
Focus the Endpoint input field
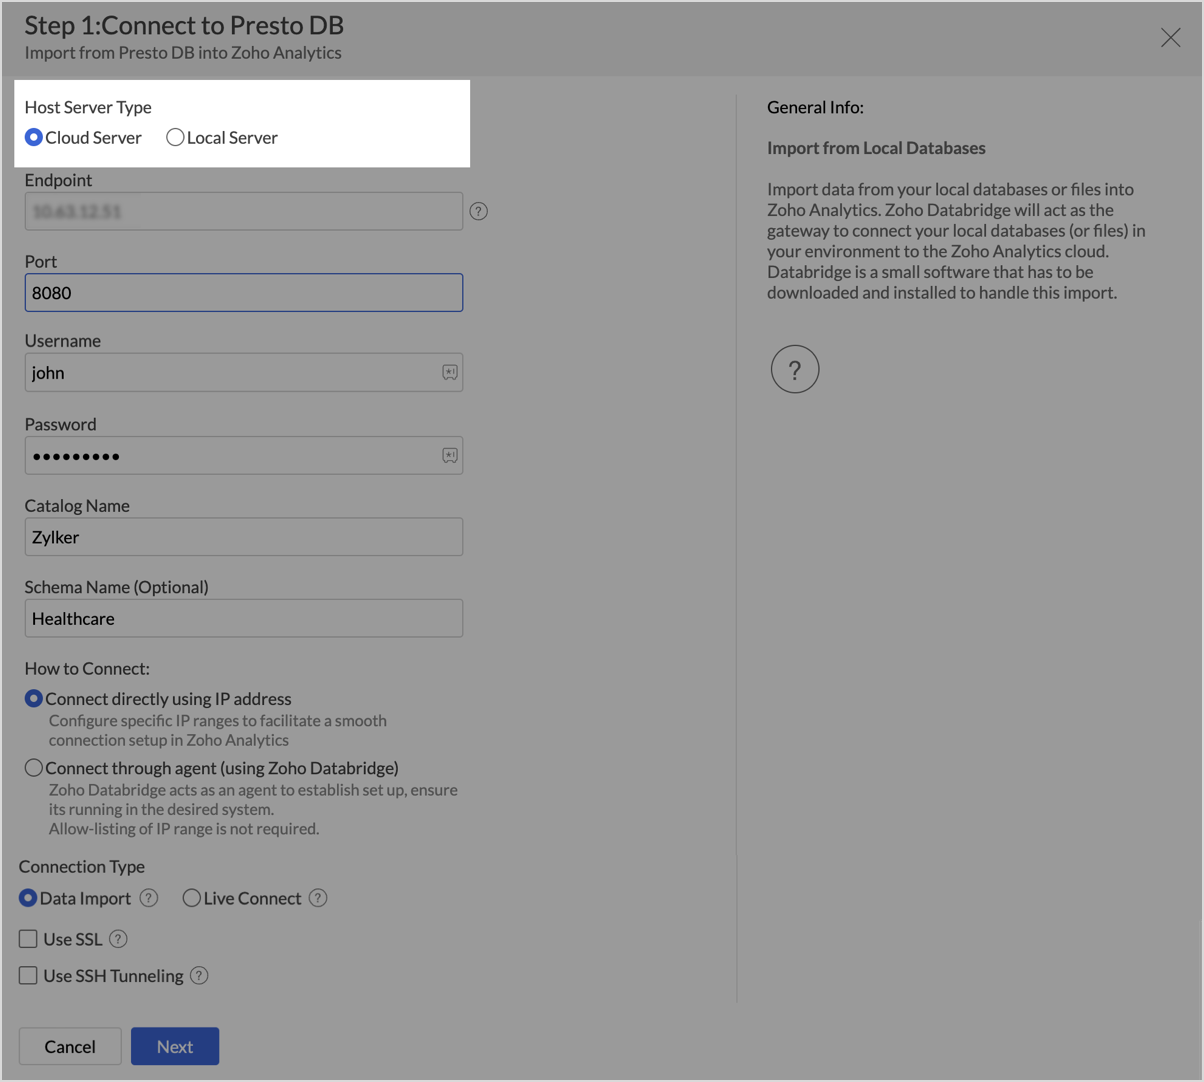(x=244, y=211)
